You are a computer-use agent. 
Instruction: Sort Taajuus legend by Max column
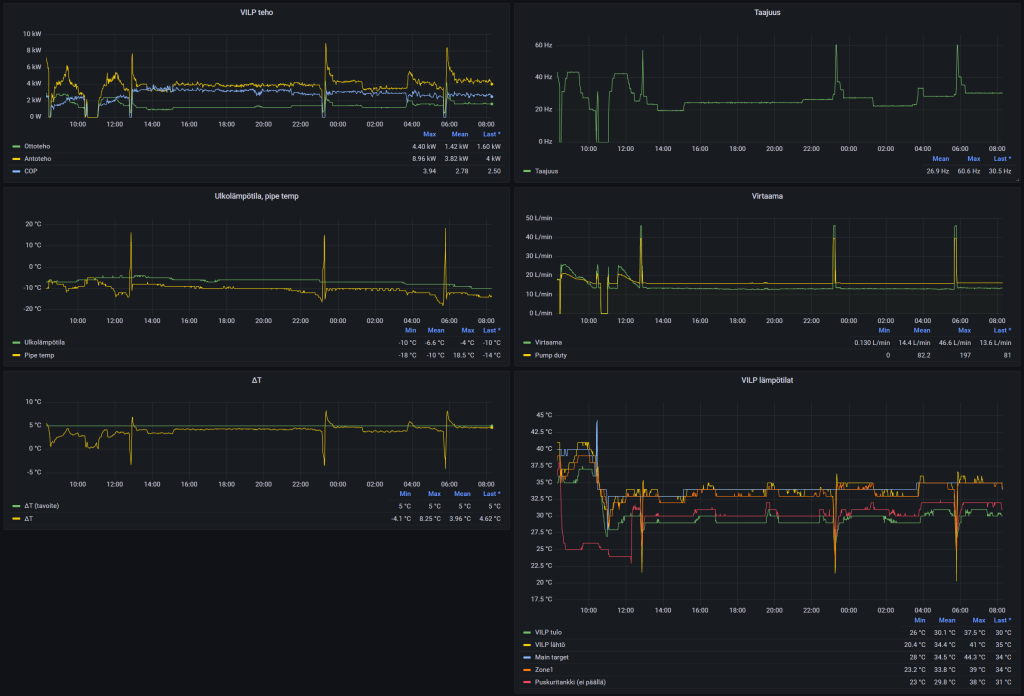point(974,158)
